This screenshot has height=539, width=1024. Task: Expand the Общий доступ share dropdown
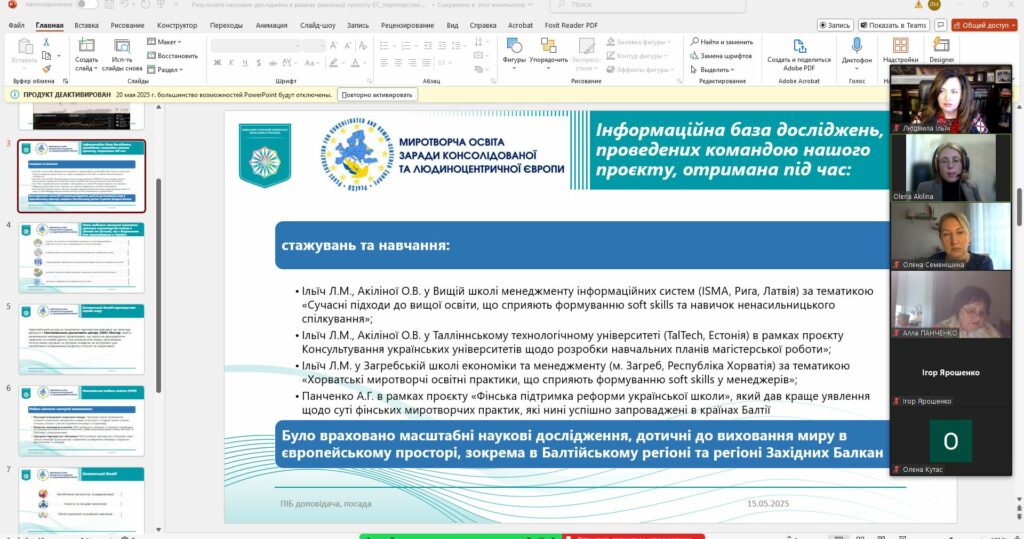[1014, 25]
